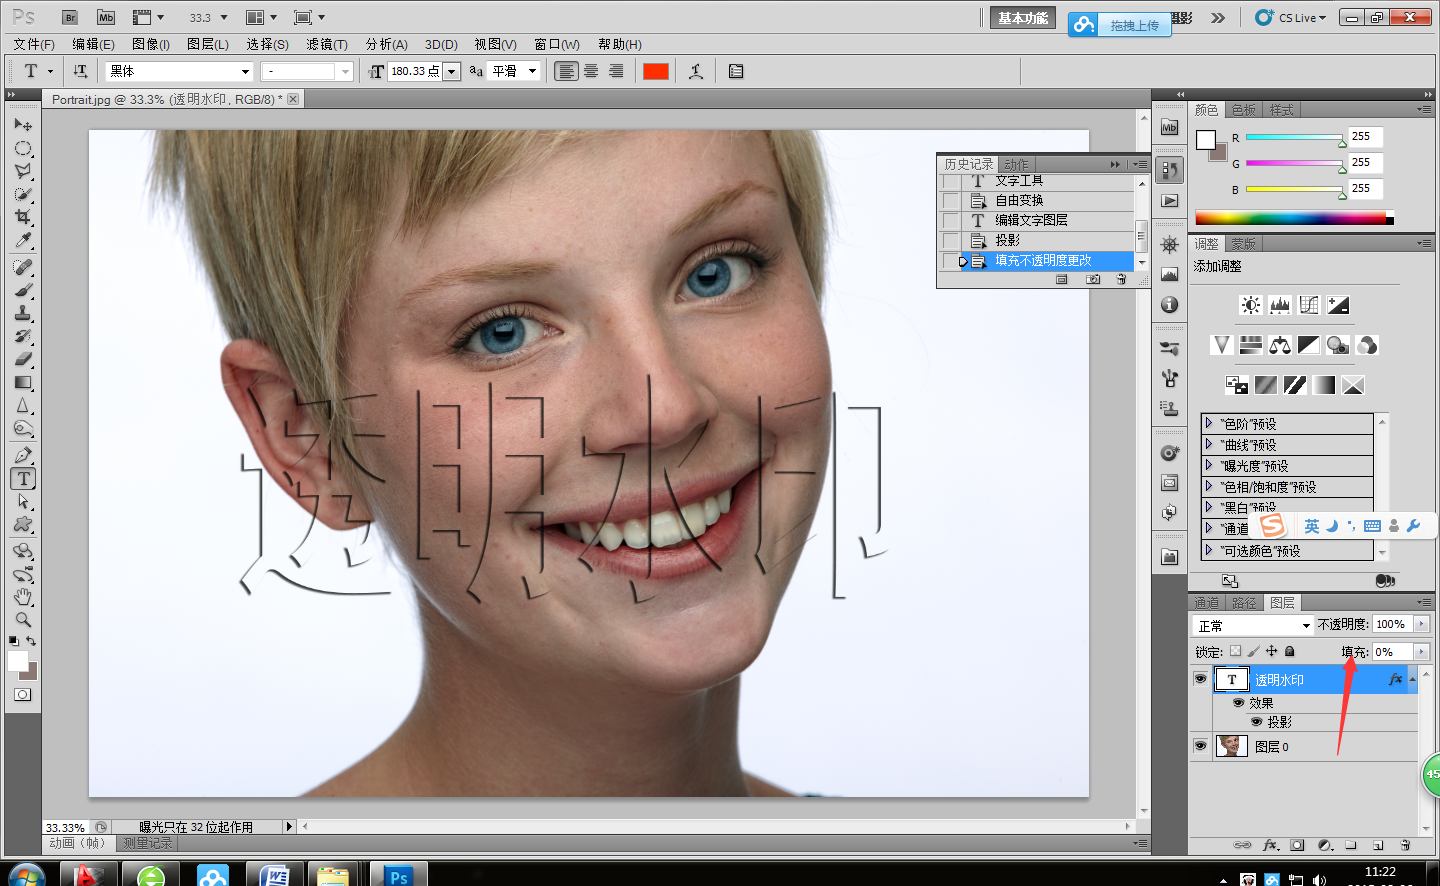Add a Brightness/Contrast adjustment
This screenshot has width=1440, height=886.
click(x=1251, y=305)
